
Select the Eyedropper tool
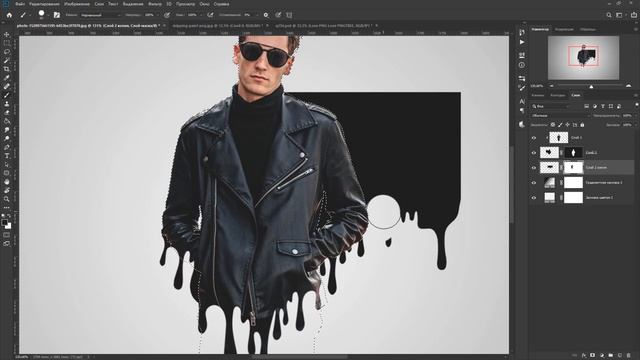point(7,78)
